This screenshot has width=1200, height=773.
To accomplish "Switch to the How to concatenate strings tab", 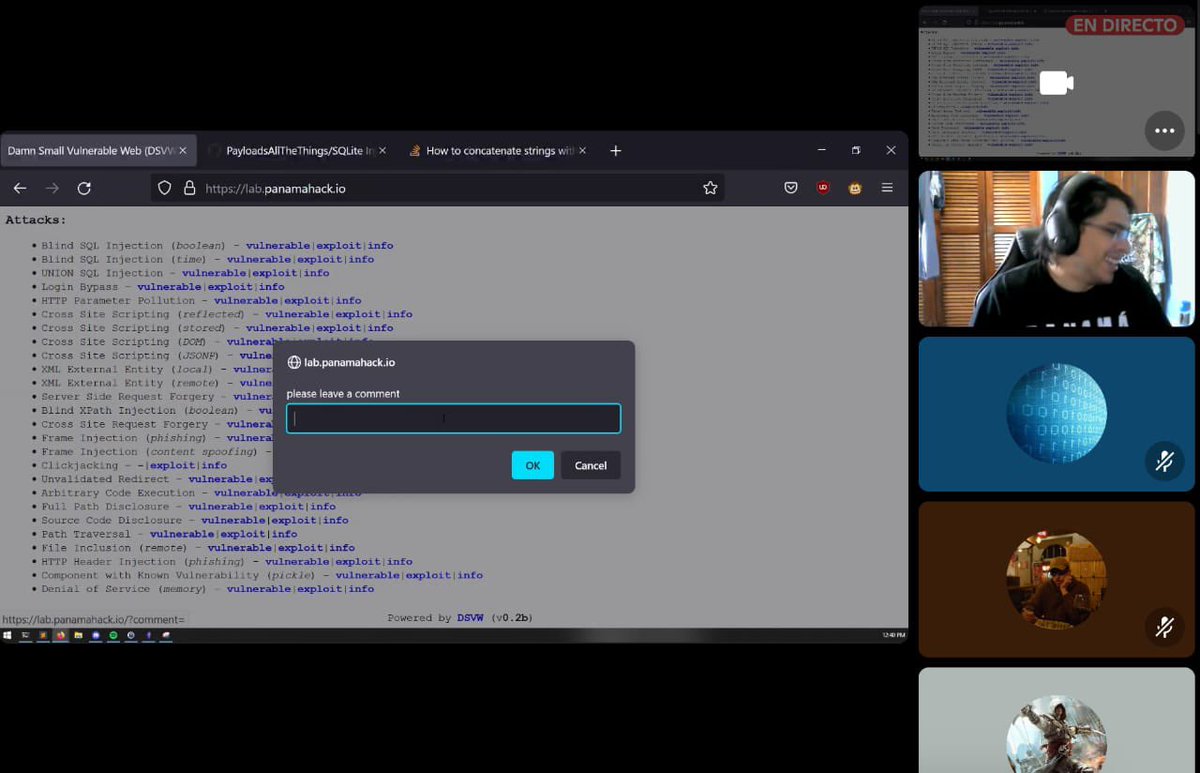I will pyautogui.click(x=499, y=151).
